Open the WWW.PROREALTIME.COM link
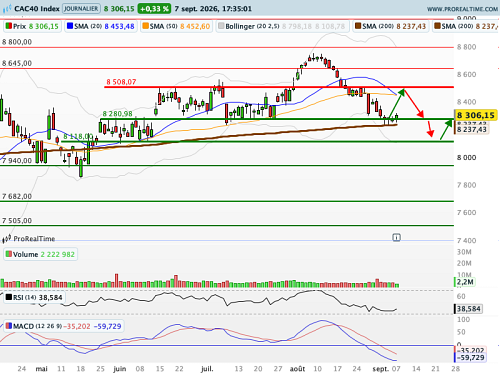The width and height of the screenshot is (500, 375). [462, 9]
